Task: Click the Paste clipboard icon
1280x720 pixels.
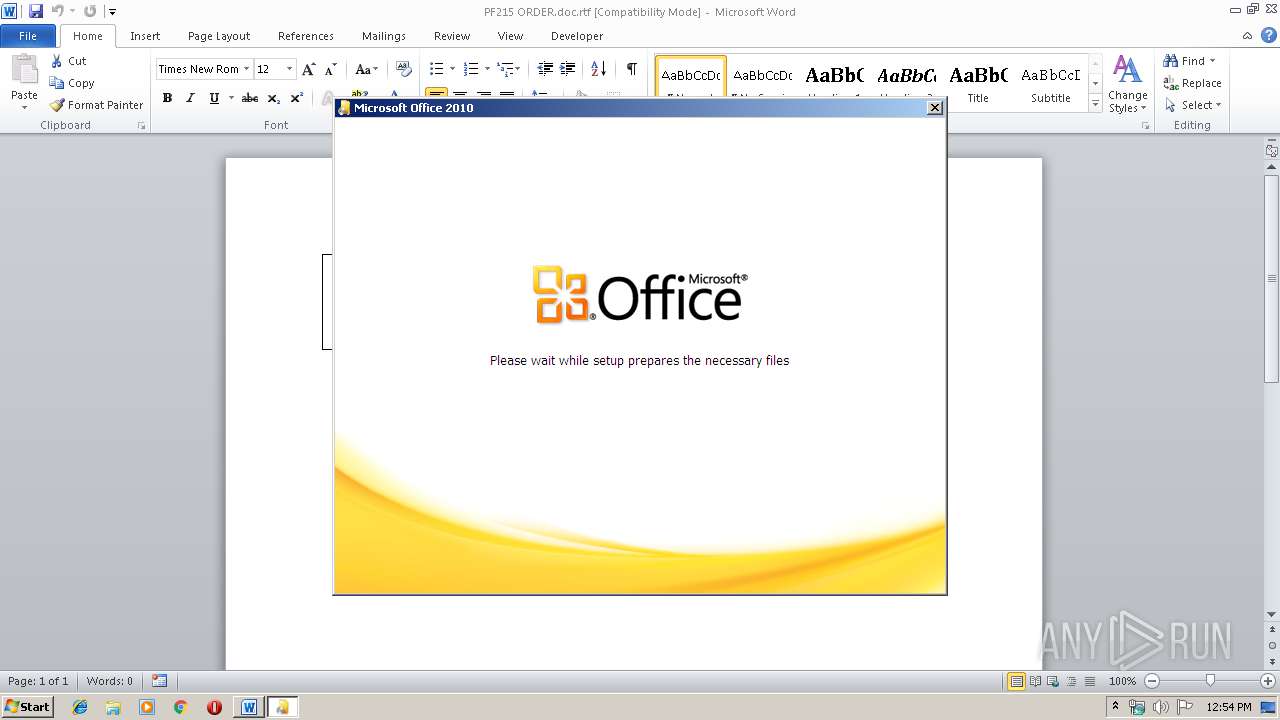Action: point(24,69)
